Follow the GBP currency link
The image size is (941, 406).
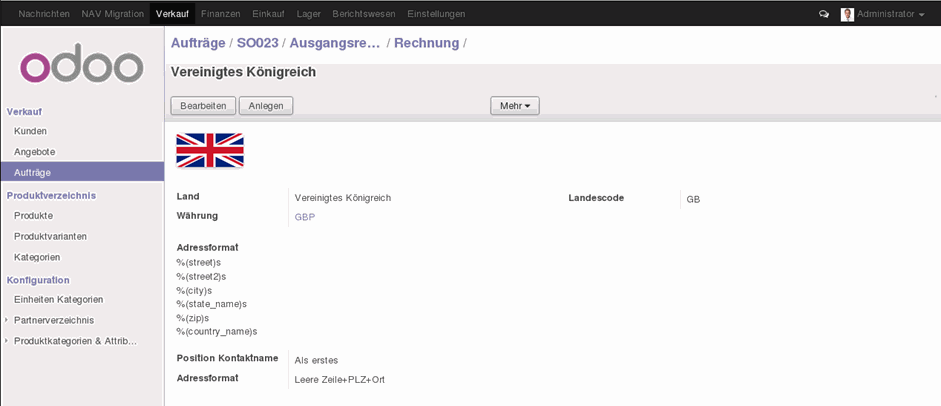(x=304, y=216)
